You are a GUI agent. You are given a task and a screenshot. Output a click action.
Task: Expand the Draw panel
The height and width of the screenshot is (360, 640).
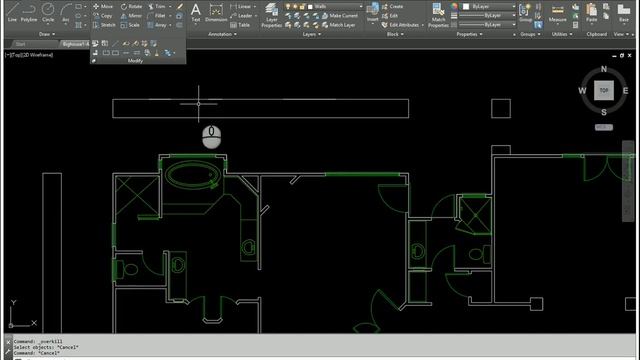coord(47,34)
